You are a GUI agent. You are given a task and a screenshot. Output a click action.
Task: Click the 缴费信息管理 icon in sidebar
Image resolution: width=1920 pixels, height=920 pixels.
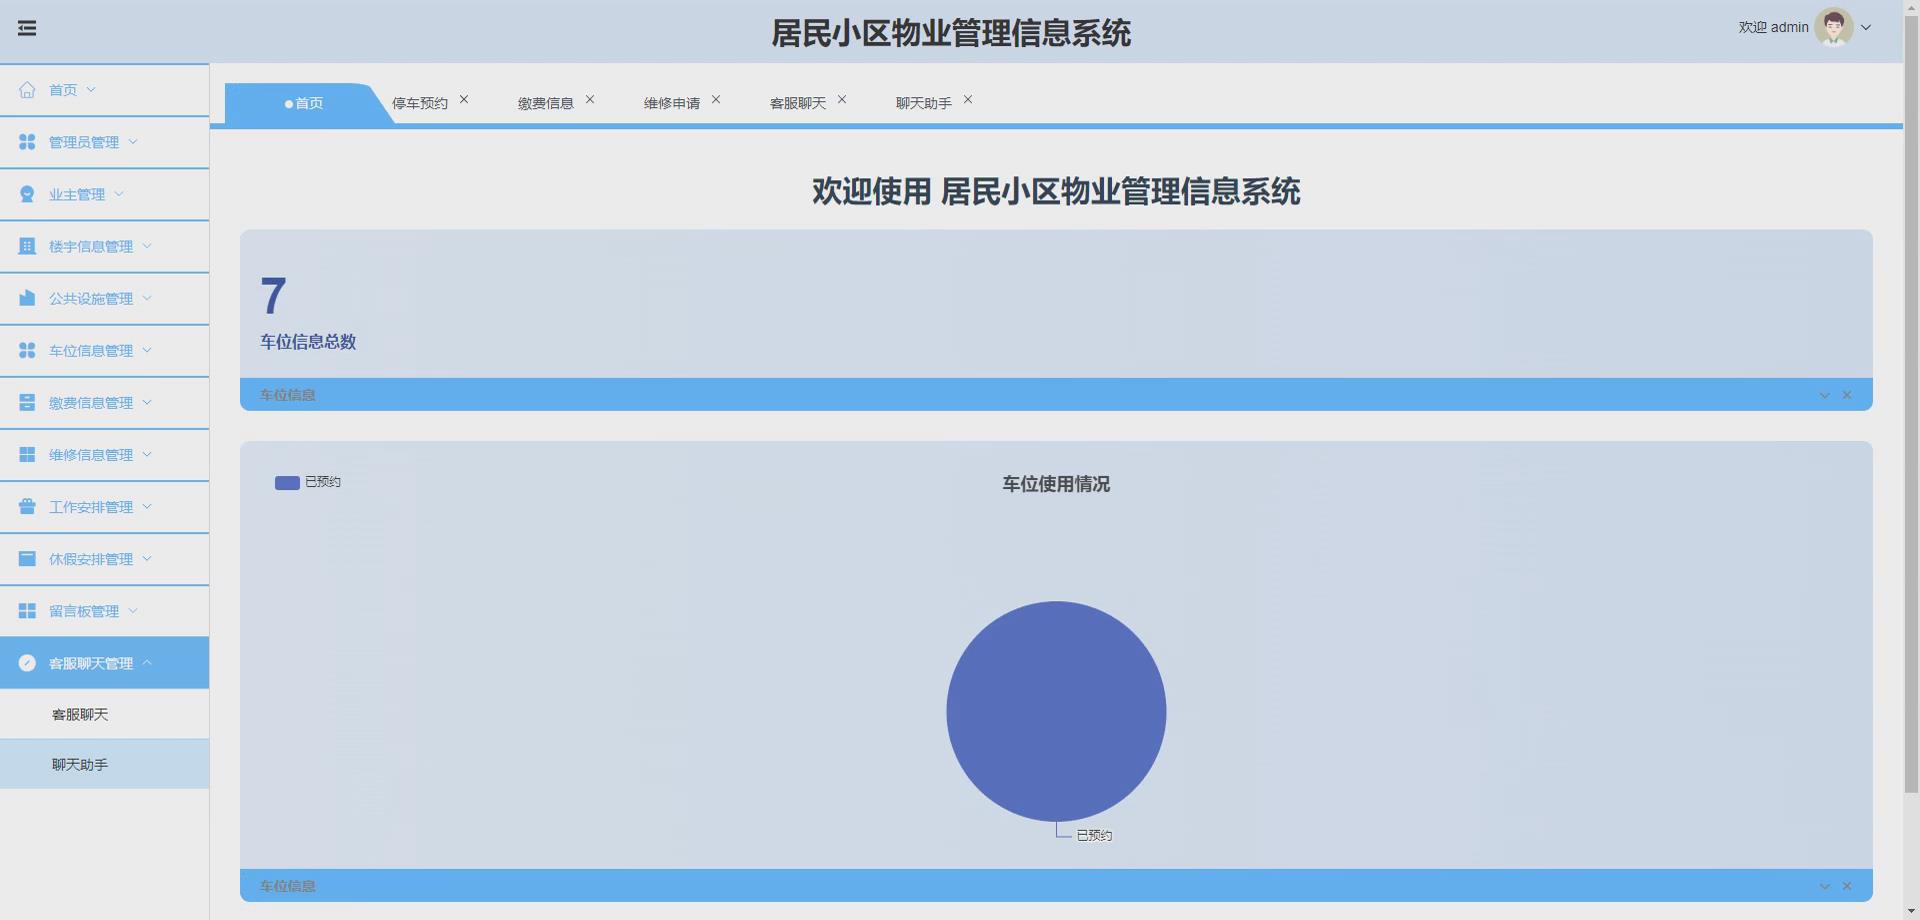(27, 402)
